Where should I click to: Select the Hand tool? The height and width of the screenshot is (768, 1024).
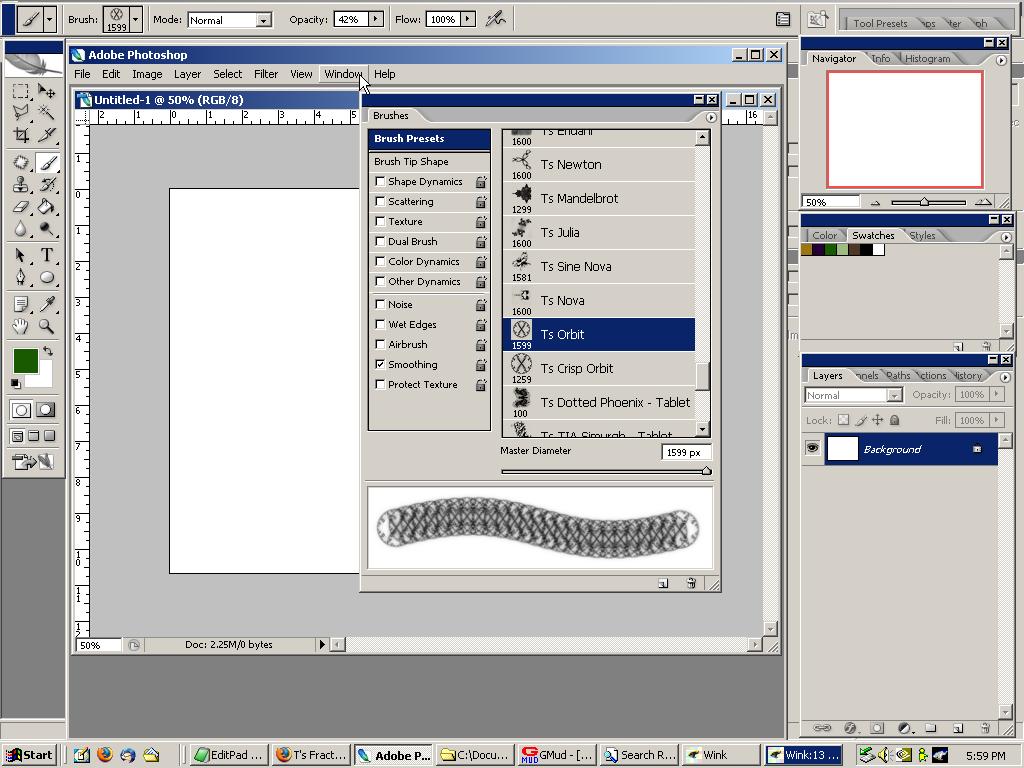tap(20, 326)
